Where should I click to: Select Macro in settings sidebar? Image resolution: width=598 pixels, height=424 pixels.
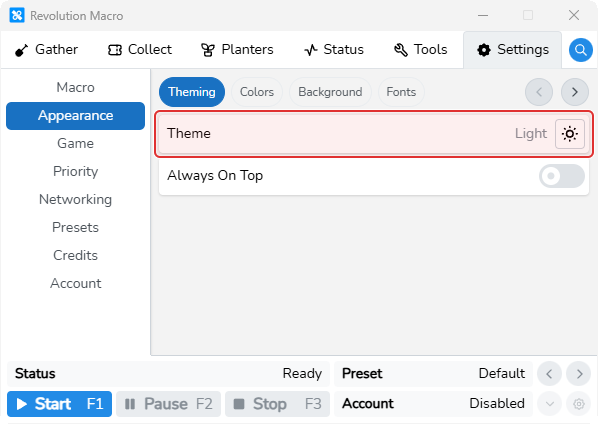(76, 88)
